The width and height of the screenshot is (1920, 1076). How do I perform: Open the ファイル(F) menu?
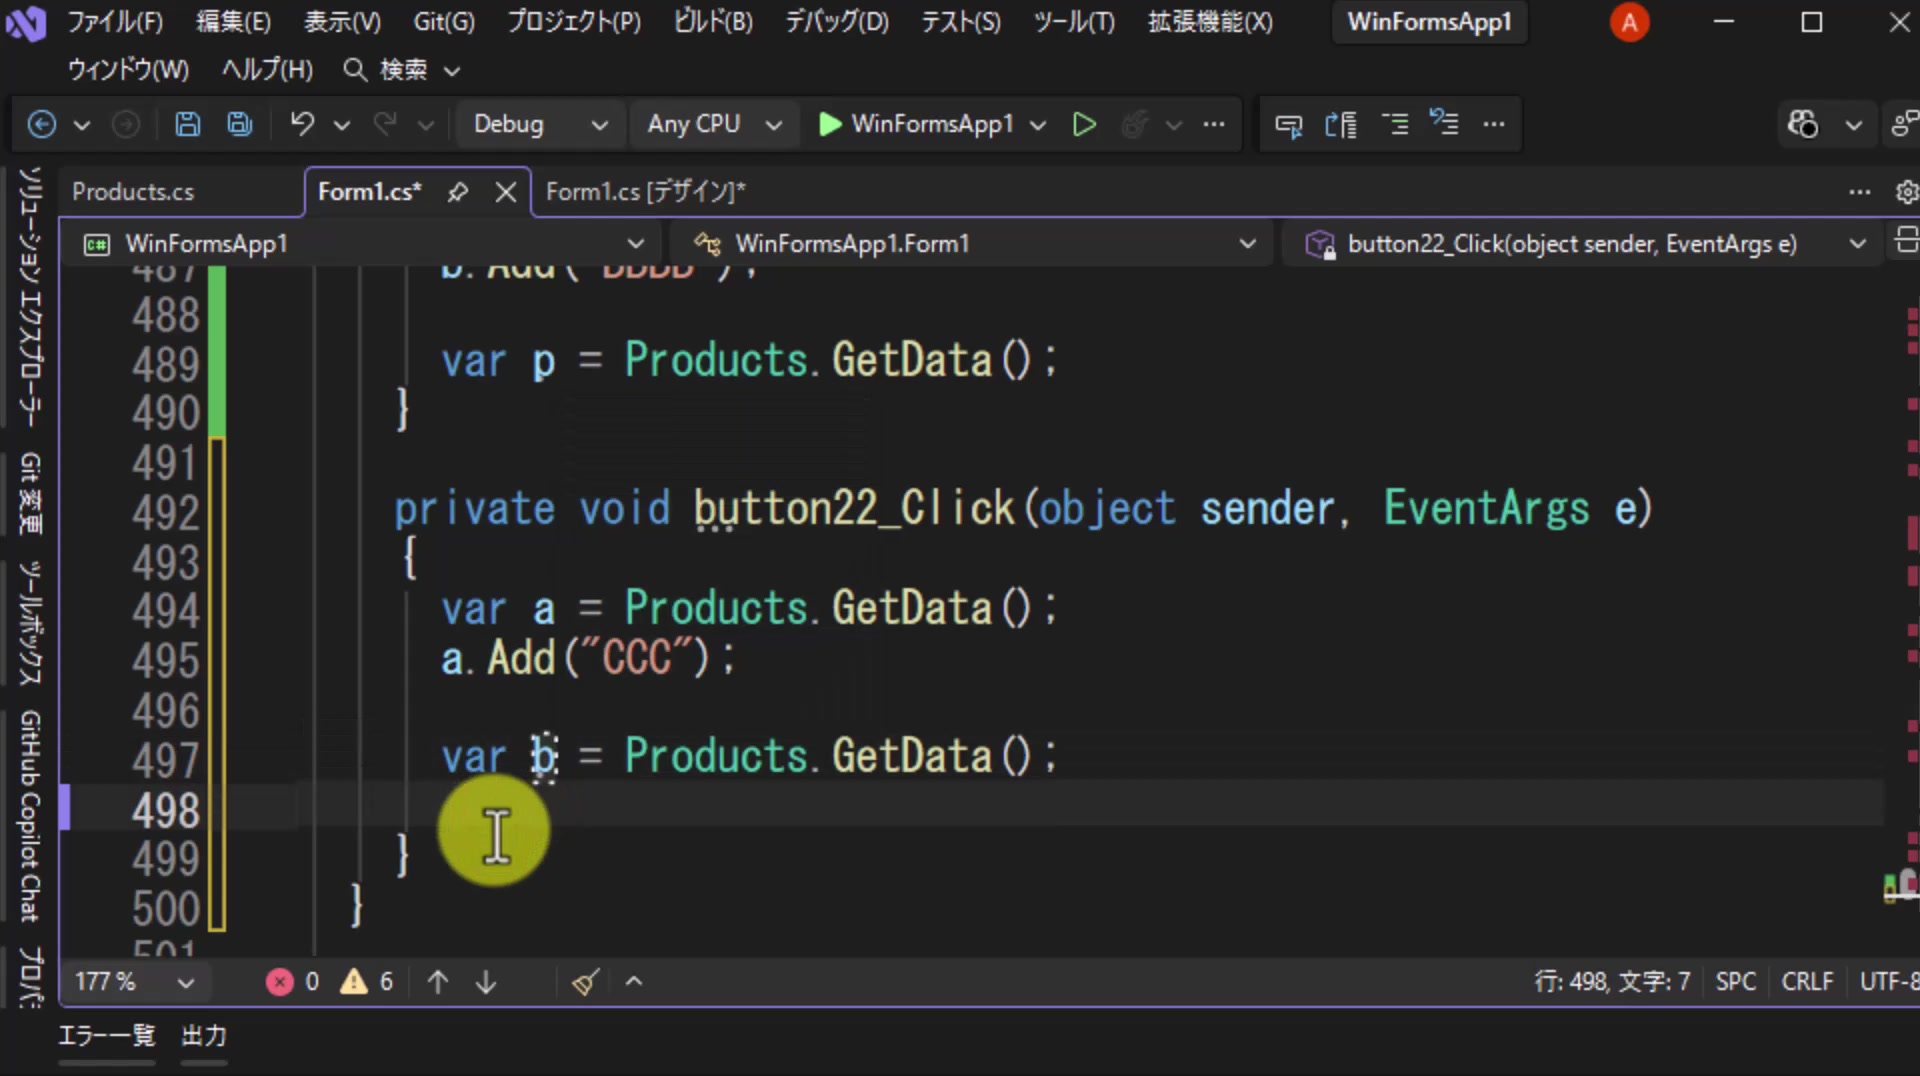coord(115,22)
